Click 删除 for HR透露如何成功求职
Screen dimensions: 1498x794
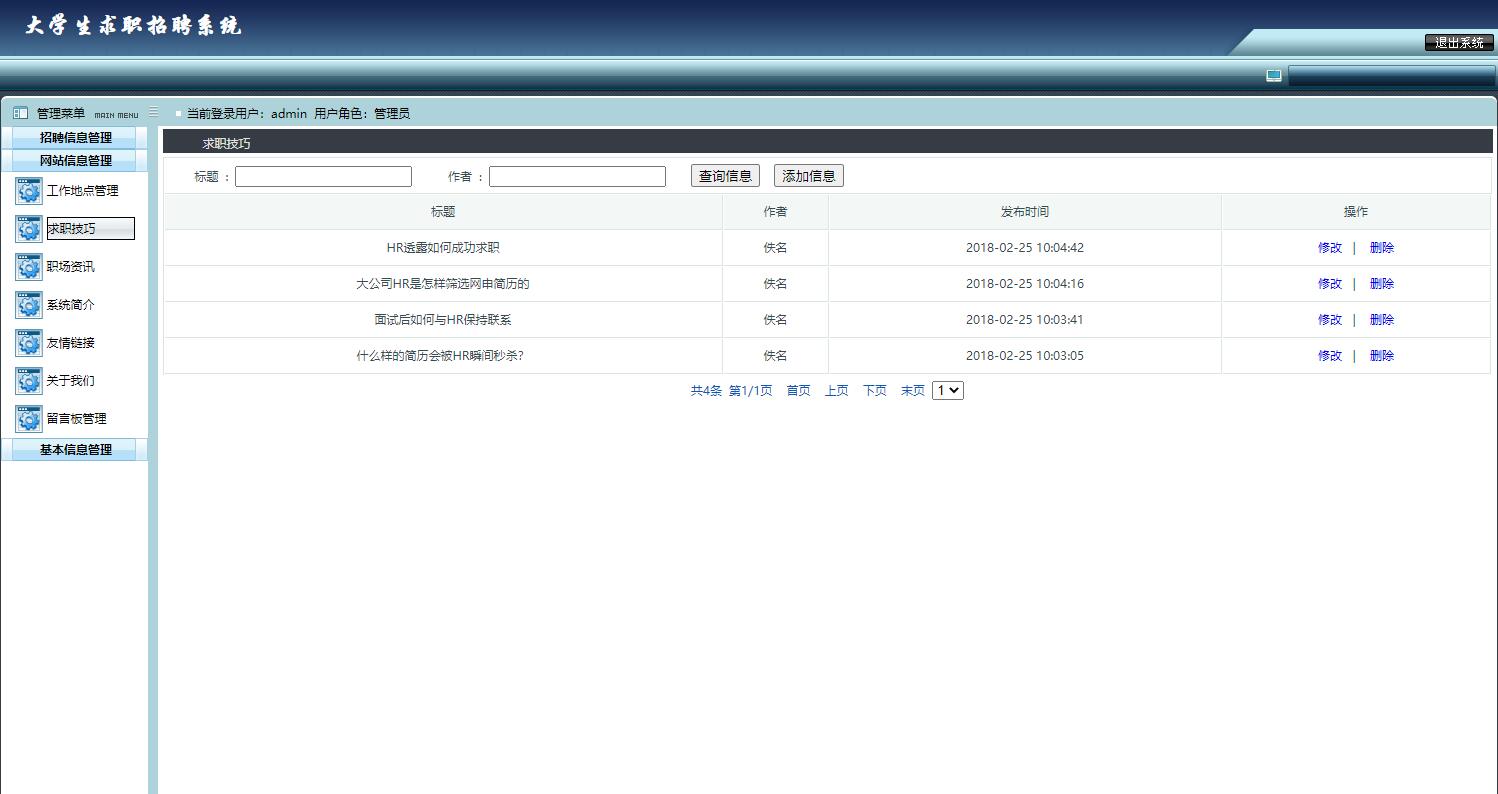pos(1381,248)
